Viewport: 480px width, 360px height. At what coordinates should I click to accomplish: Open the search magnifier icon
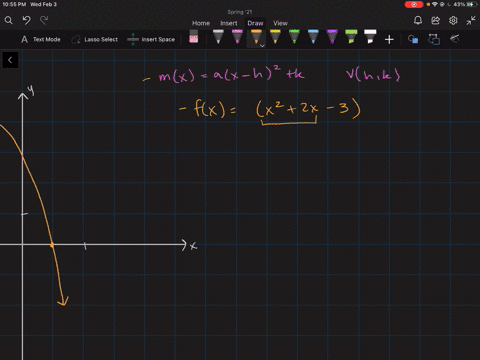[9, 21]
